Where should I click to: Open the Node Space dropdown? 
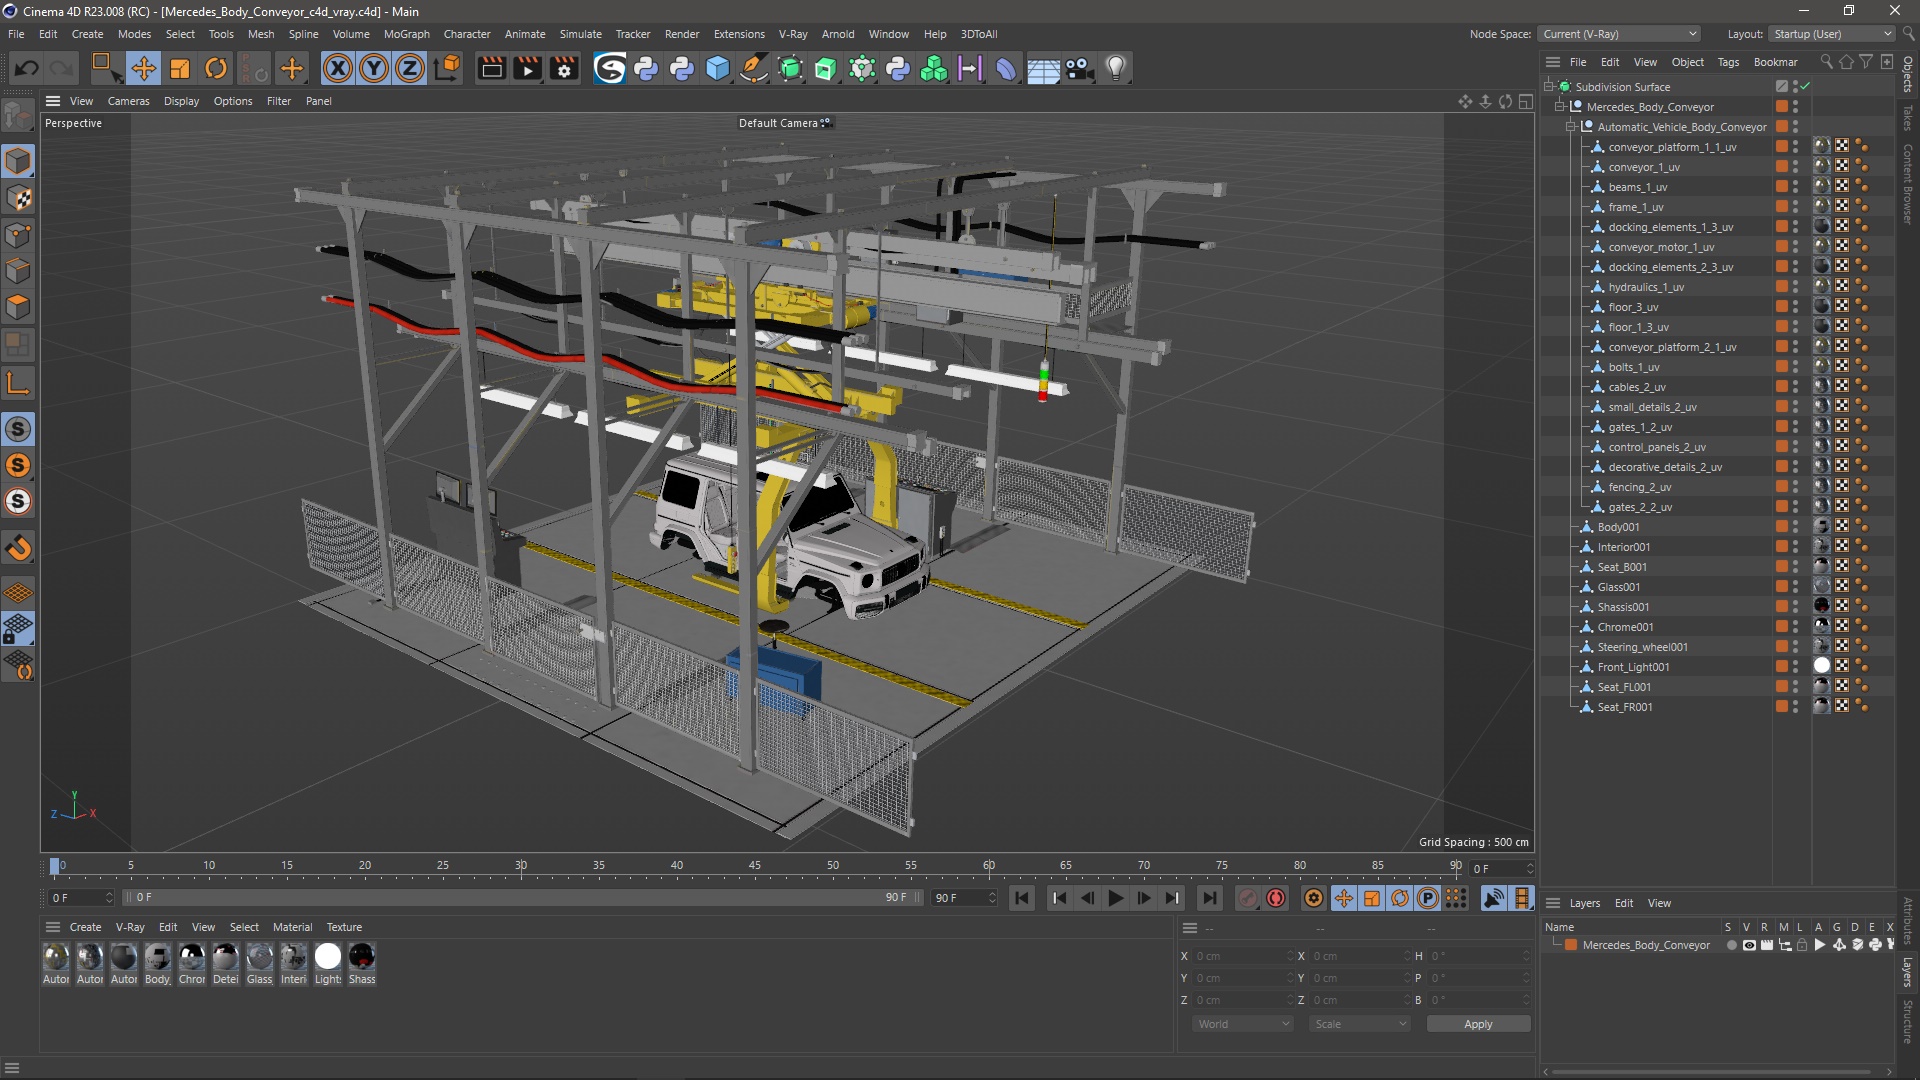1619,34
